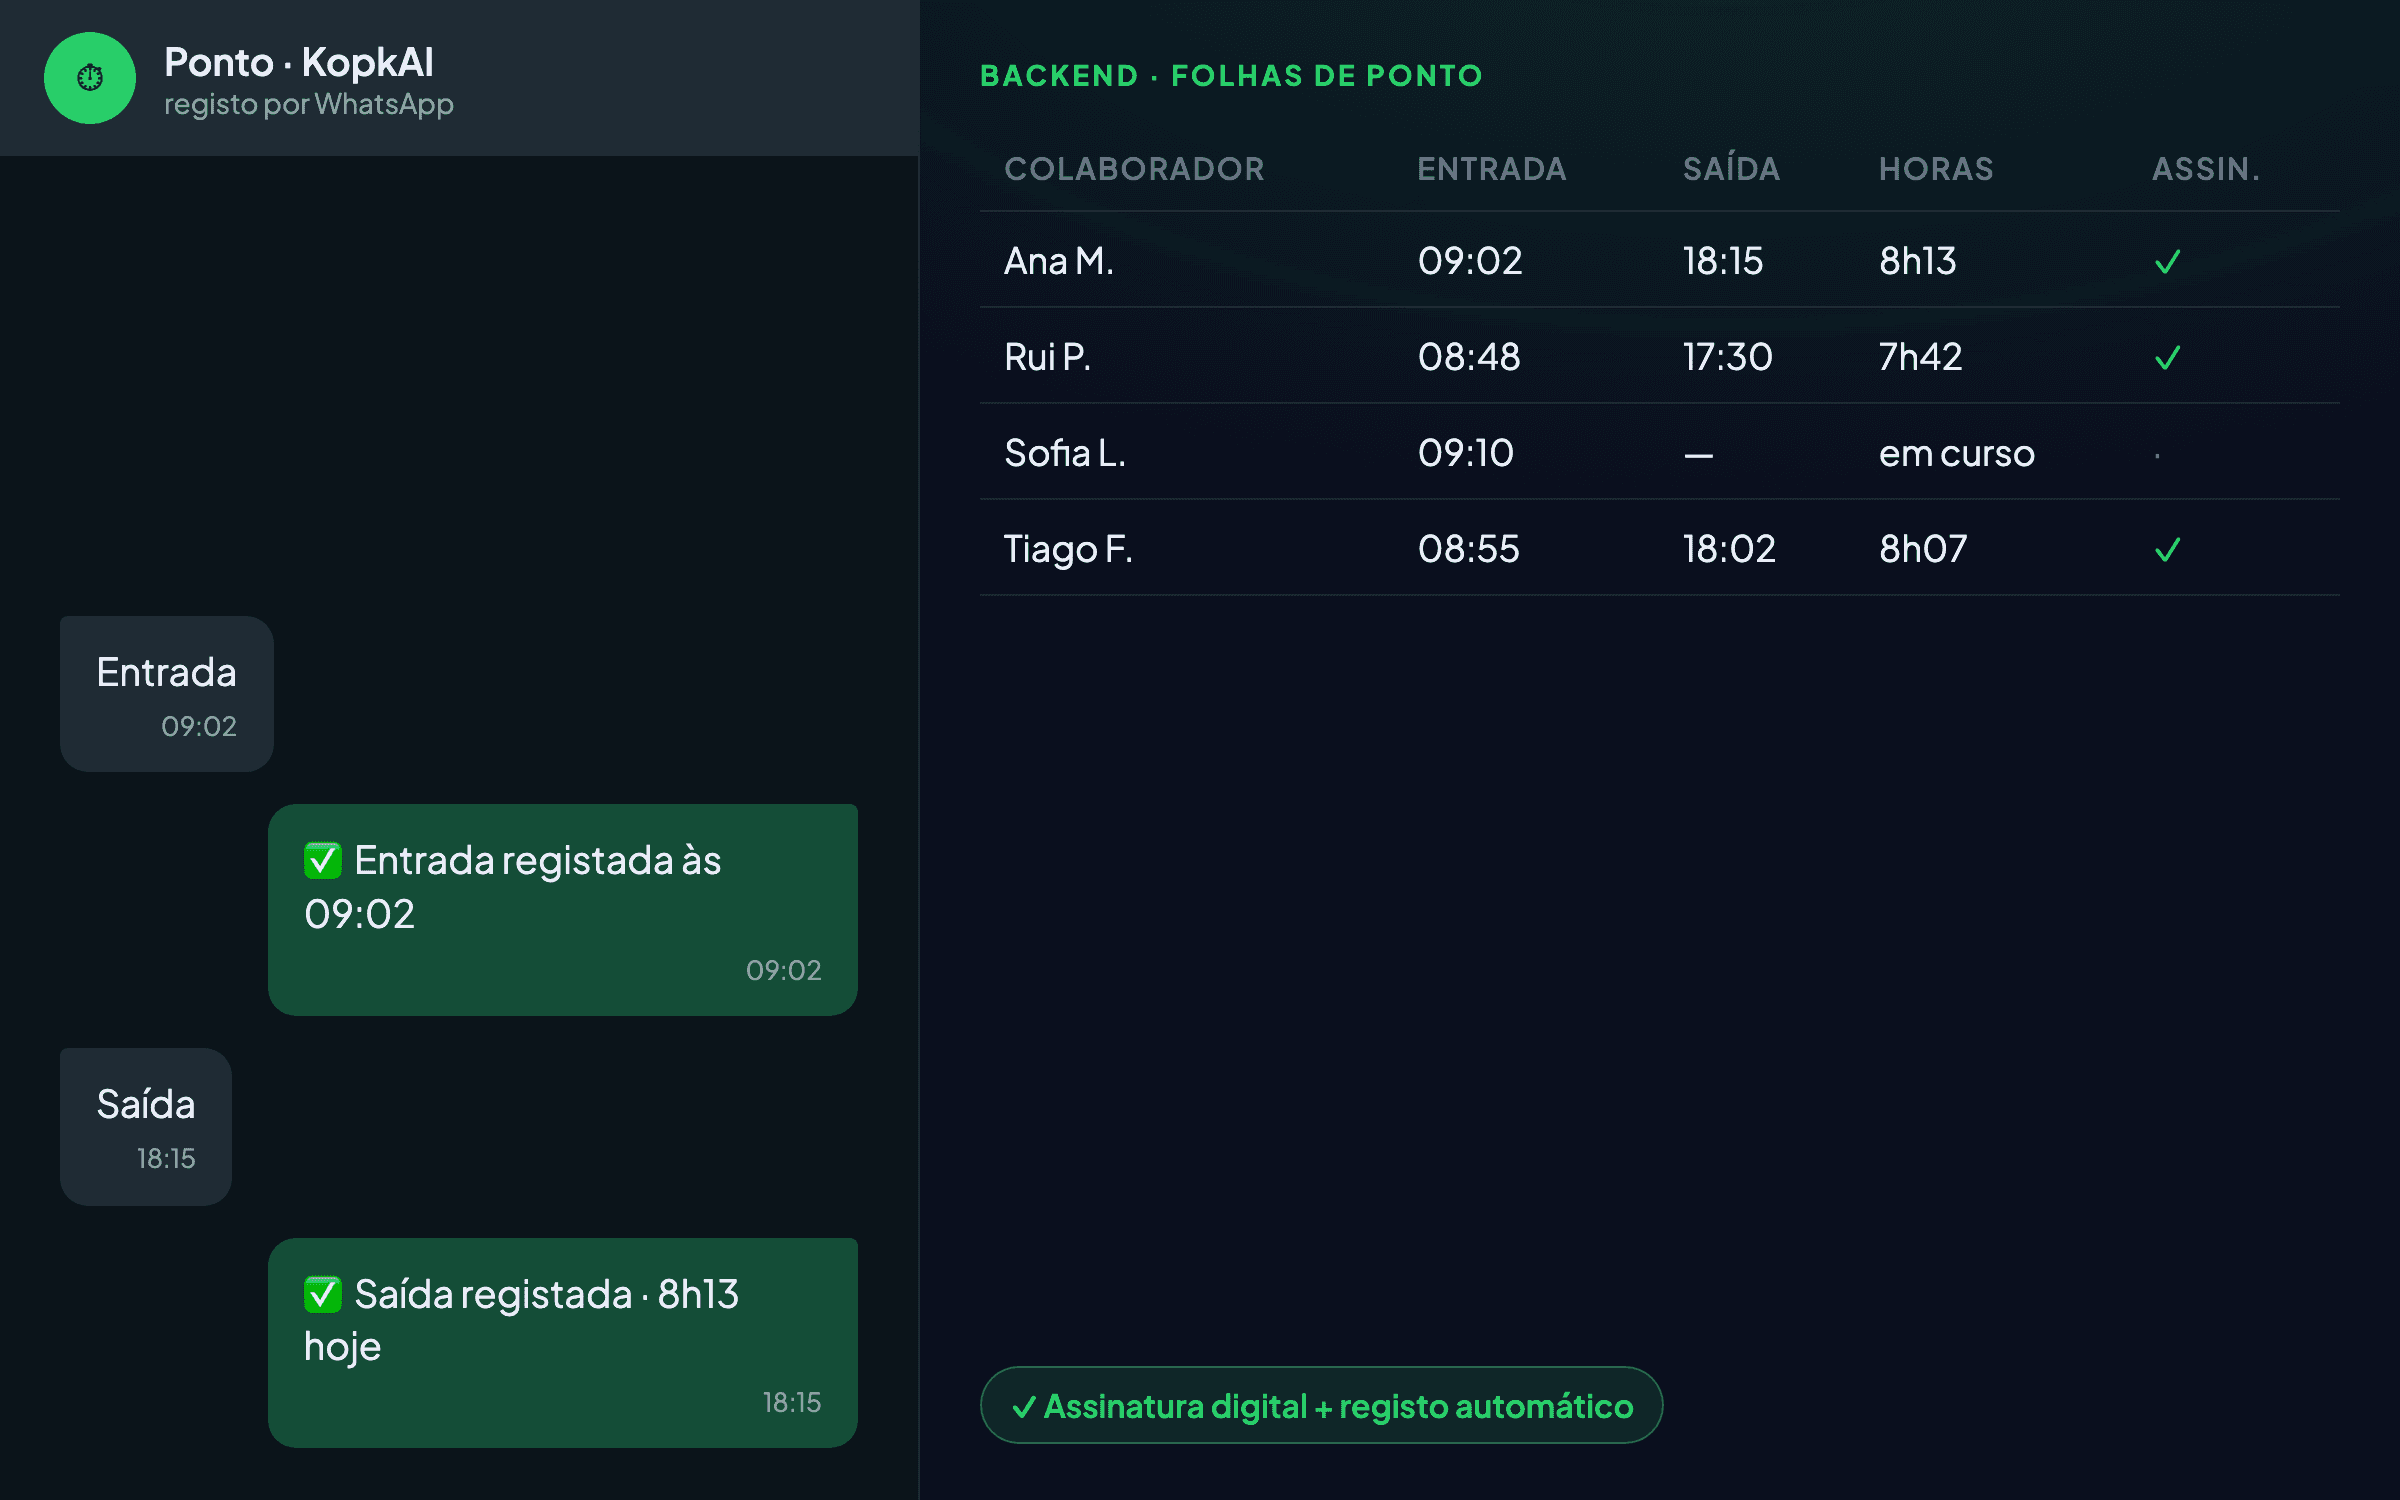
Task: Click the 'registo por WhatsApp' subtitle
Action: 309,104
